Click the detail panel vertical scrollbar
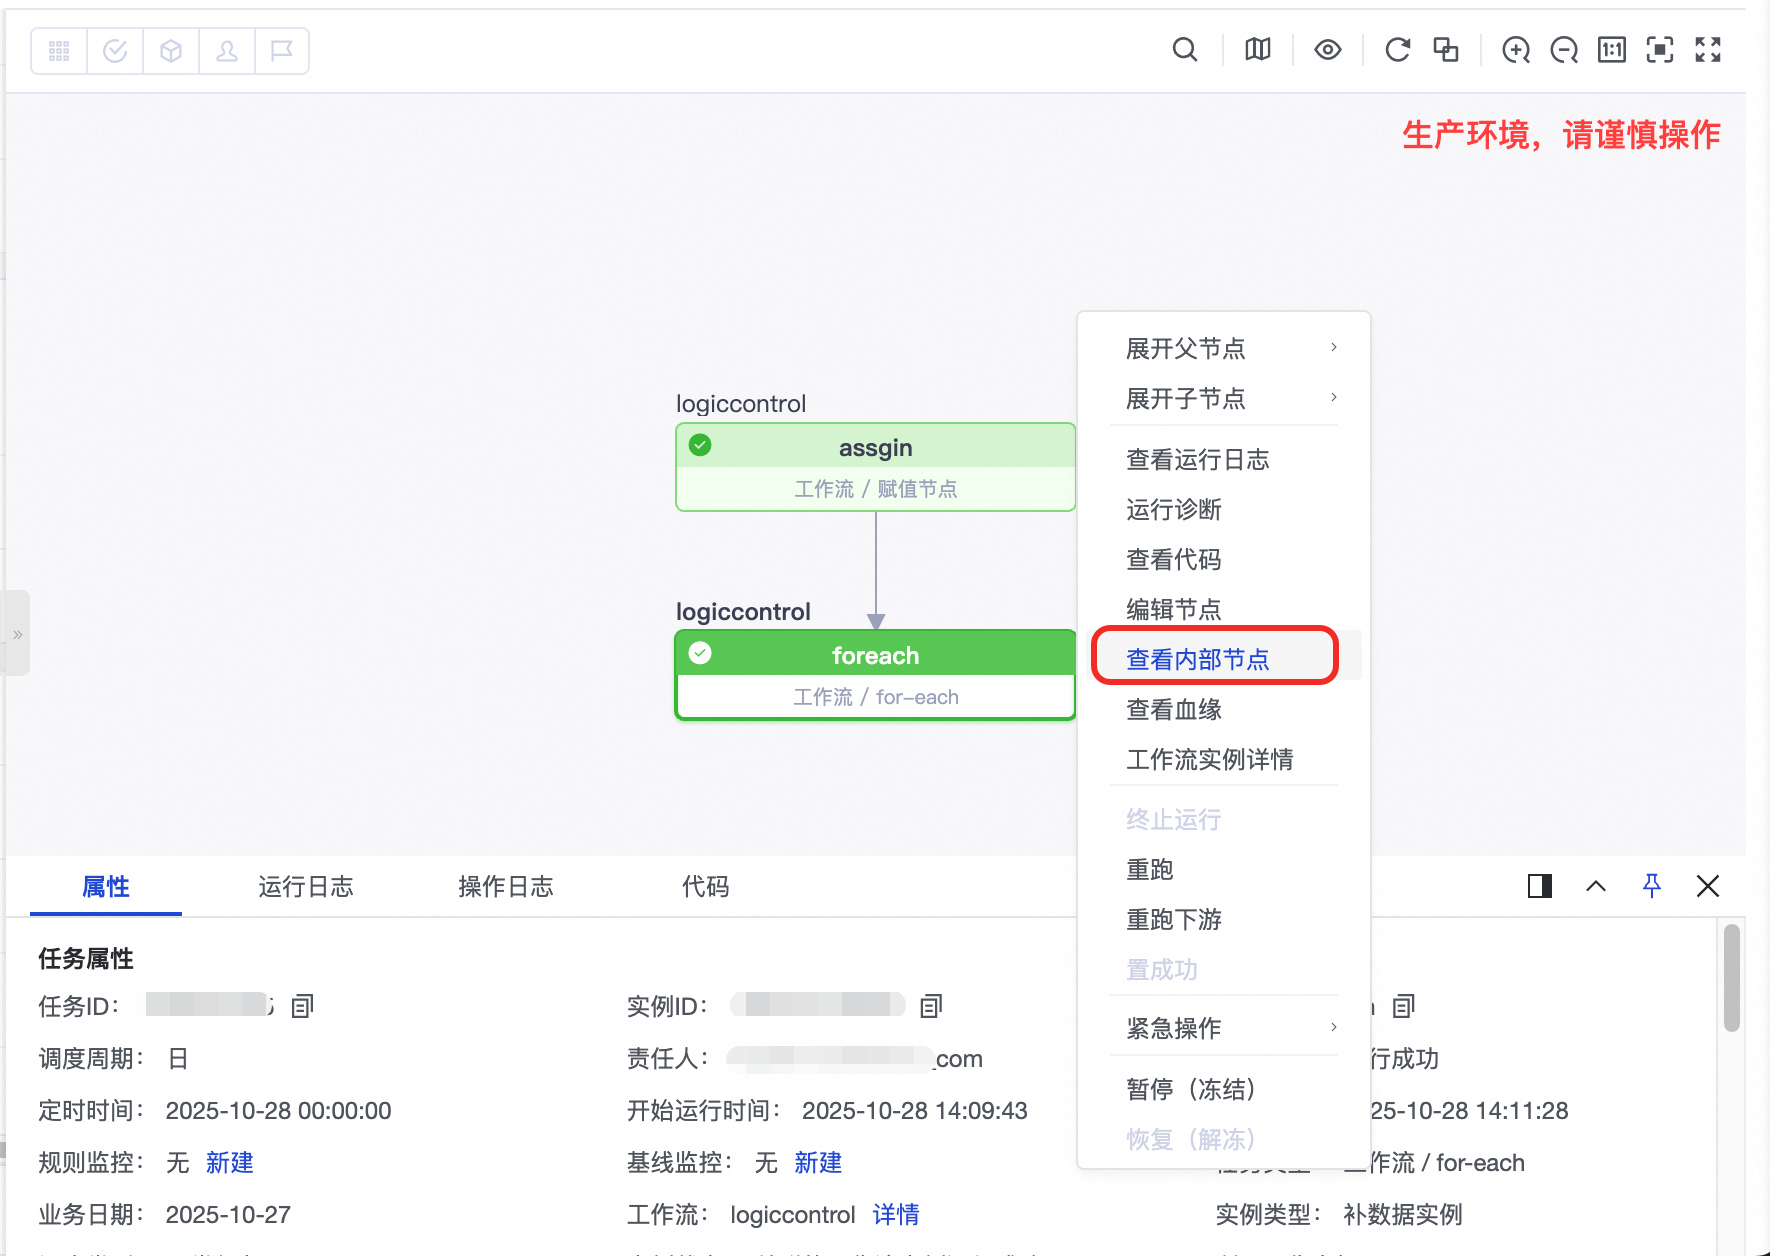 (x=1732, y=978)
